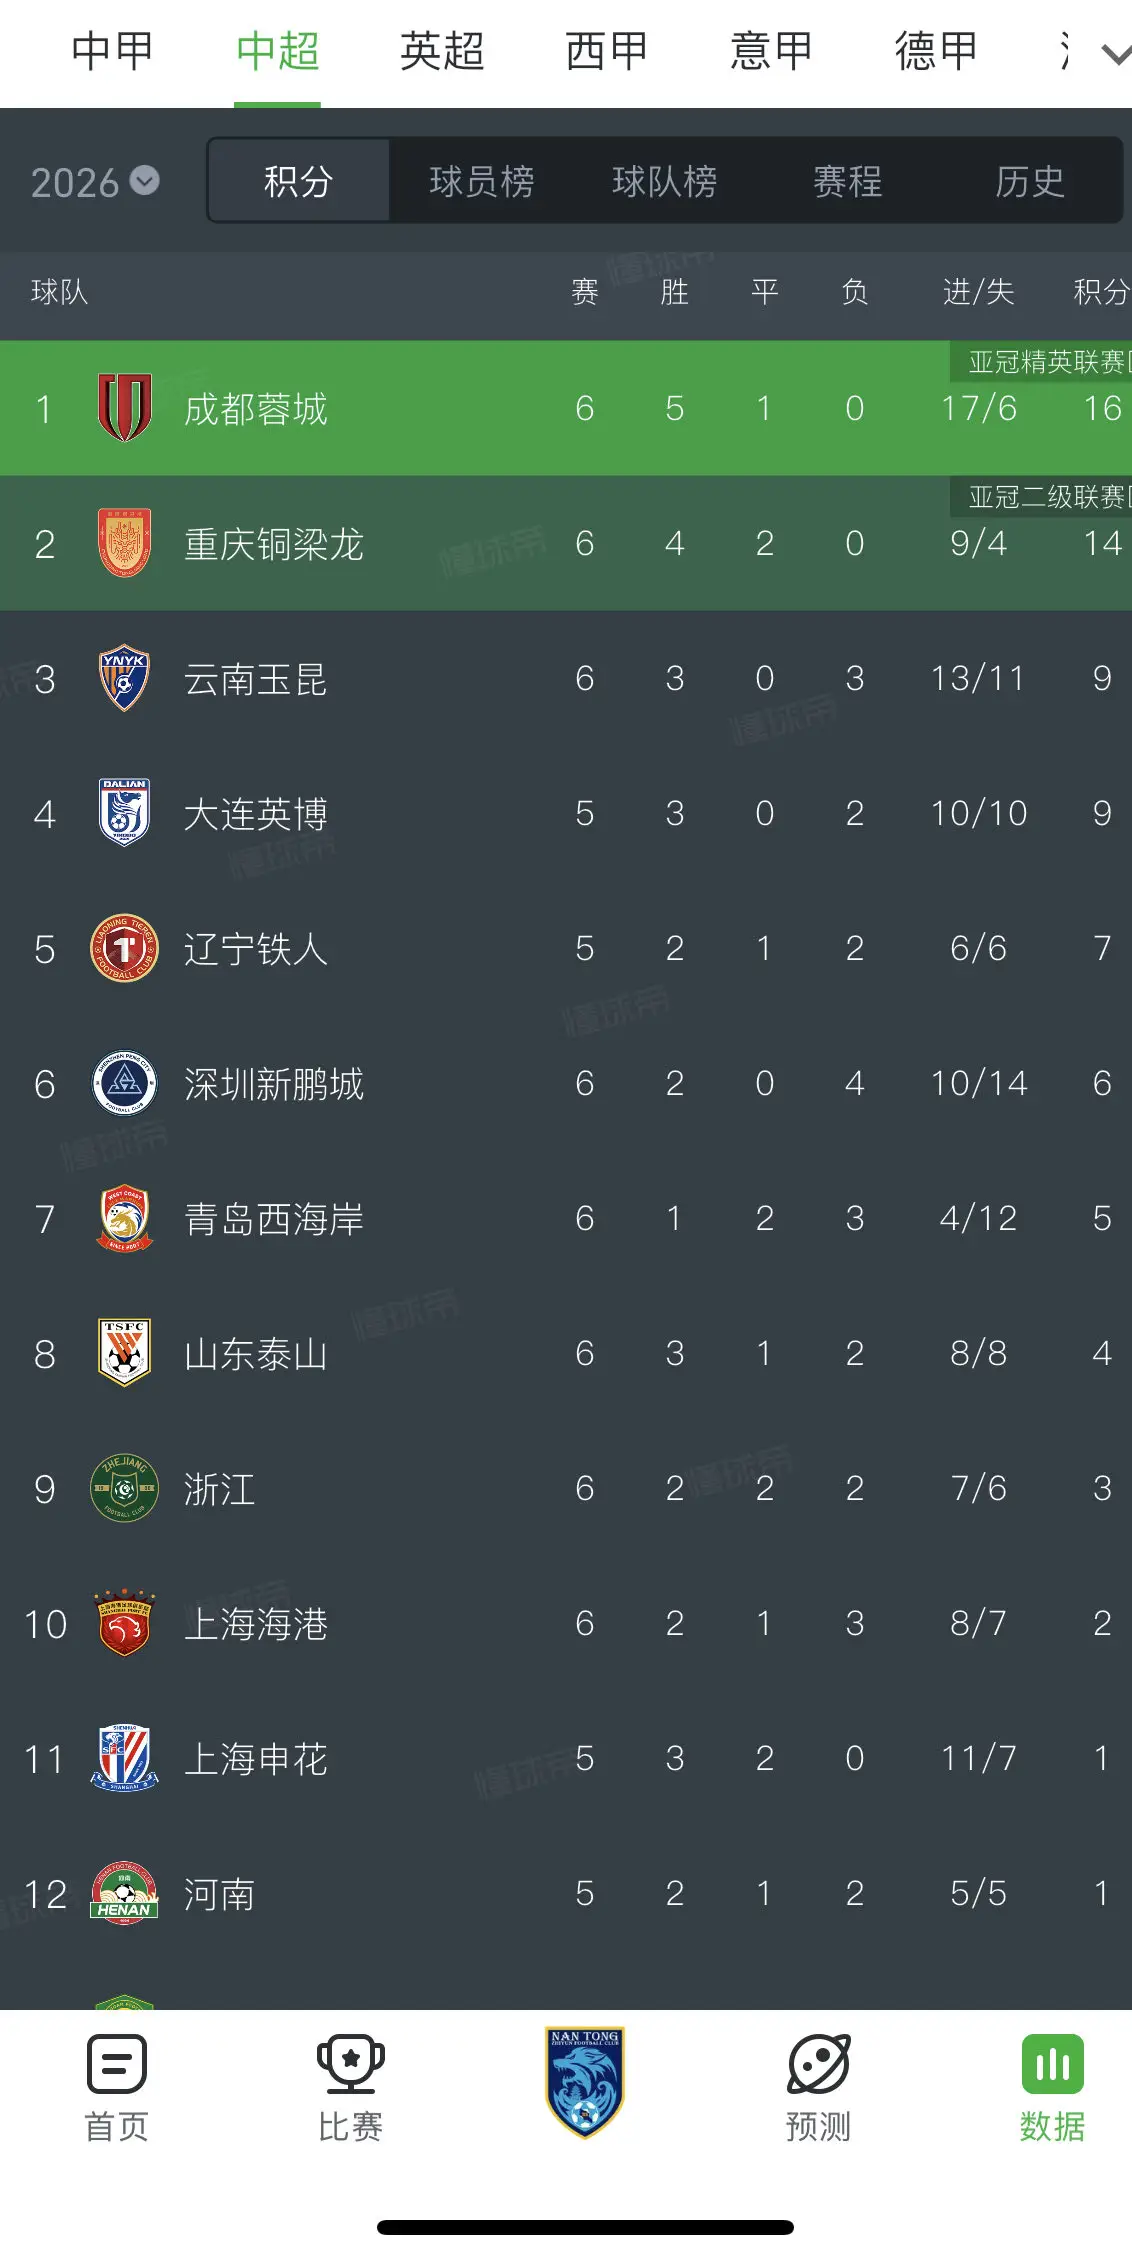Tap the 积分 column header
Screen dimensions: 1132x2259
point(1101,292)
